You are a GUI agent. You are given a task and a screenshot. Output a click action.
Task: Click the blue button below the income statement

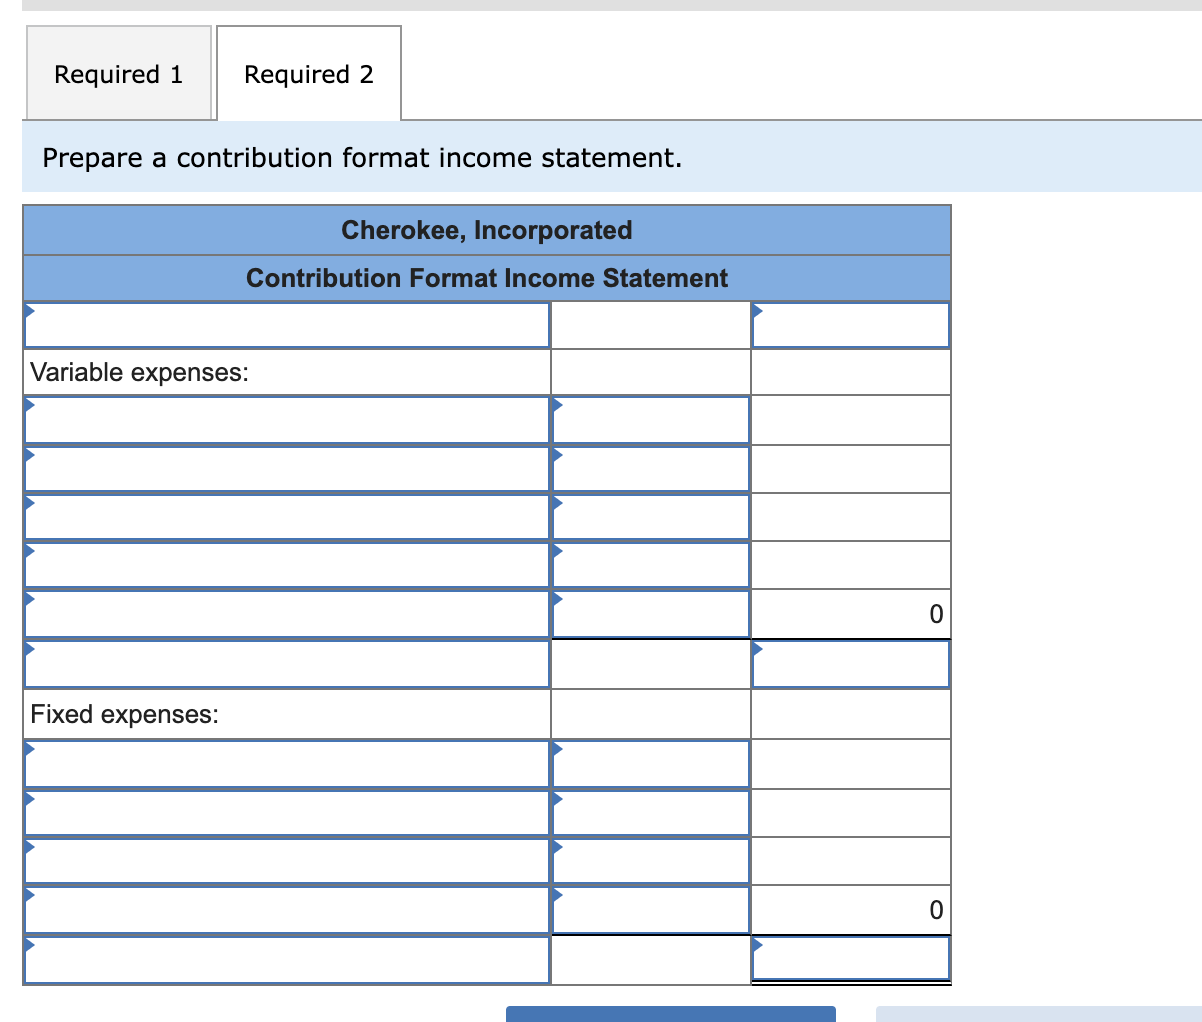[672, 1014]
